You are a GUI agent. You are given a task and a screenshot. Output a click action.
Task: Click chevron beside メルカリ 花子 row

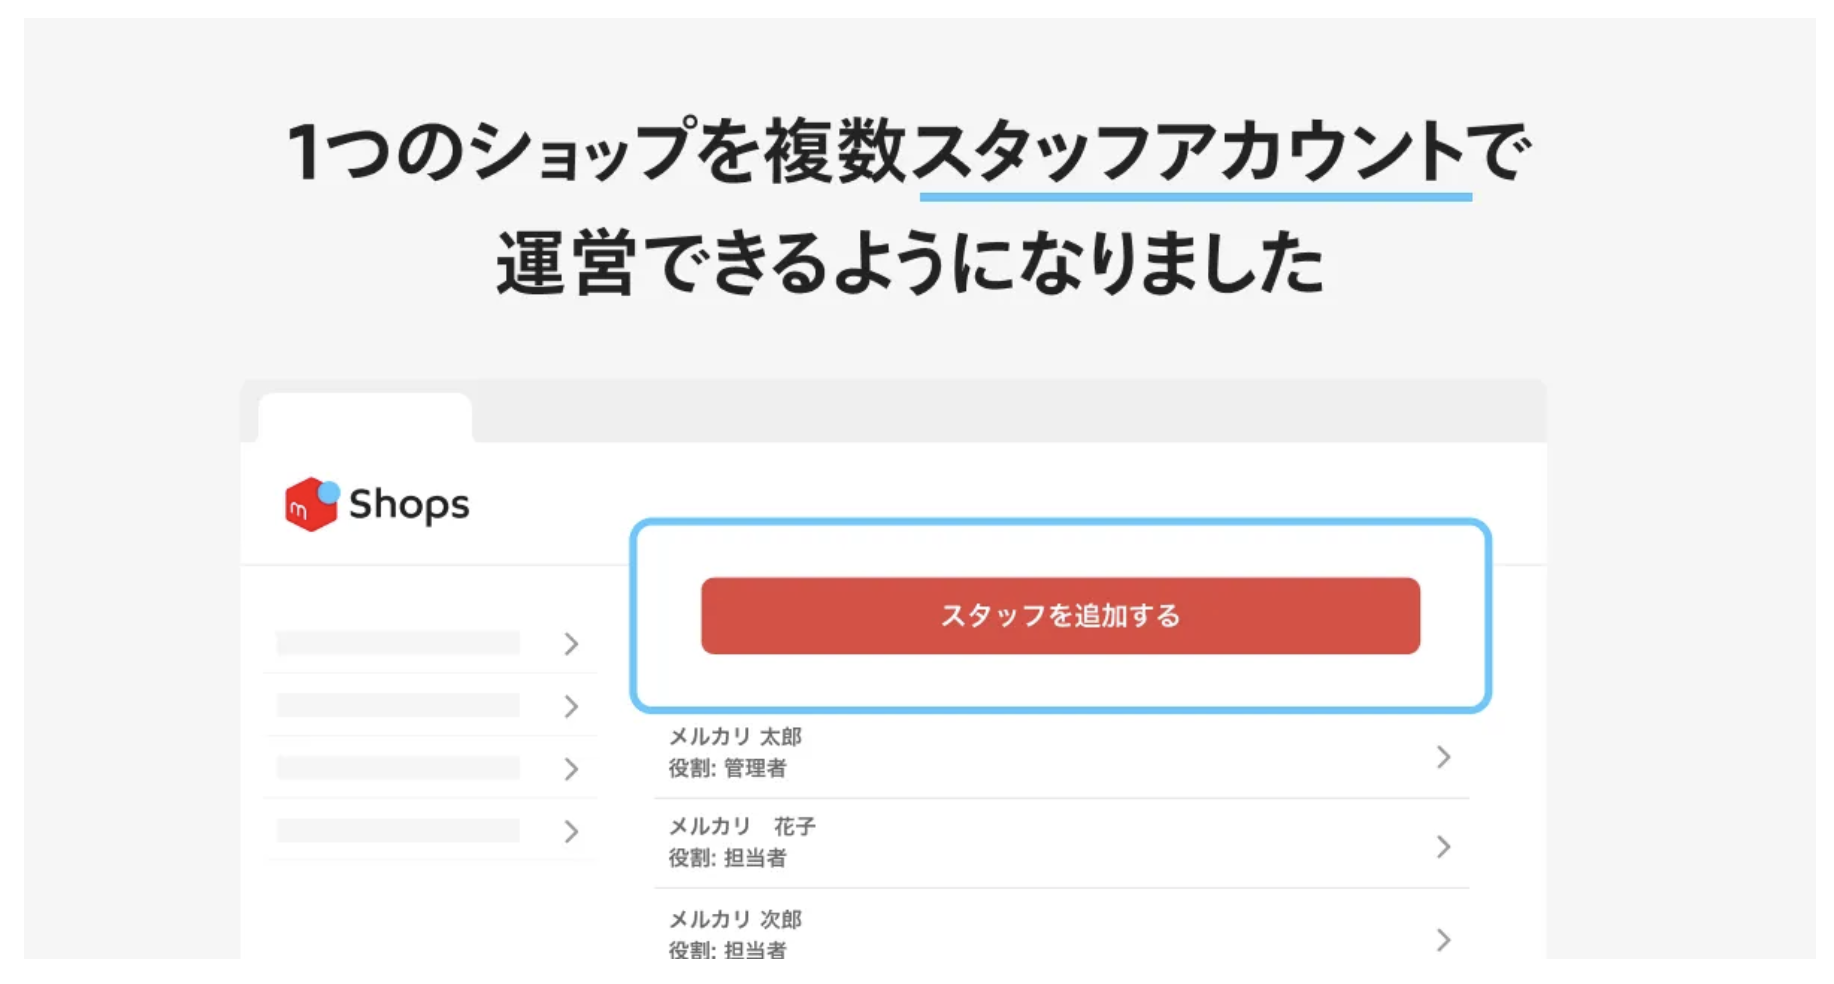[1443, 847]
